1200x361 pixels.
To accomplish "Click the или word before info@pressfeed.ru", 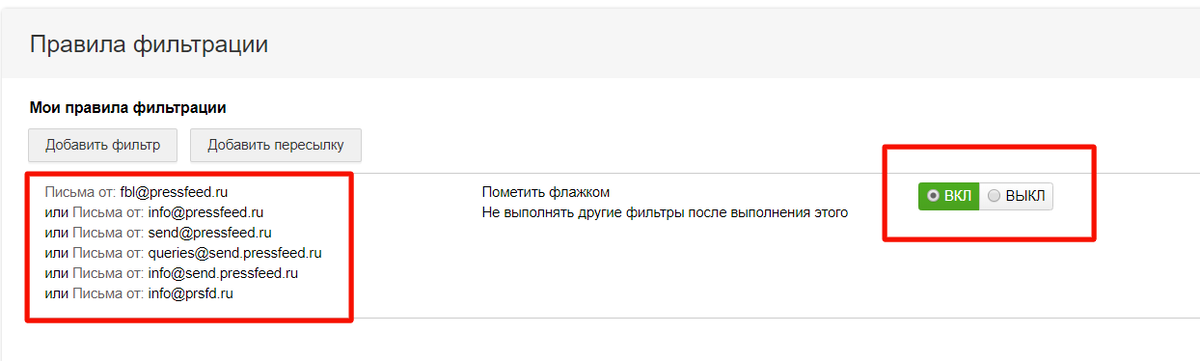I will (57, 212).
